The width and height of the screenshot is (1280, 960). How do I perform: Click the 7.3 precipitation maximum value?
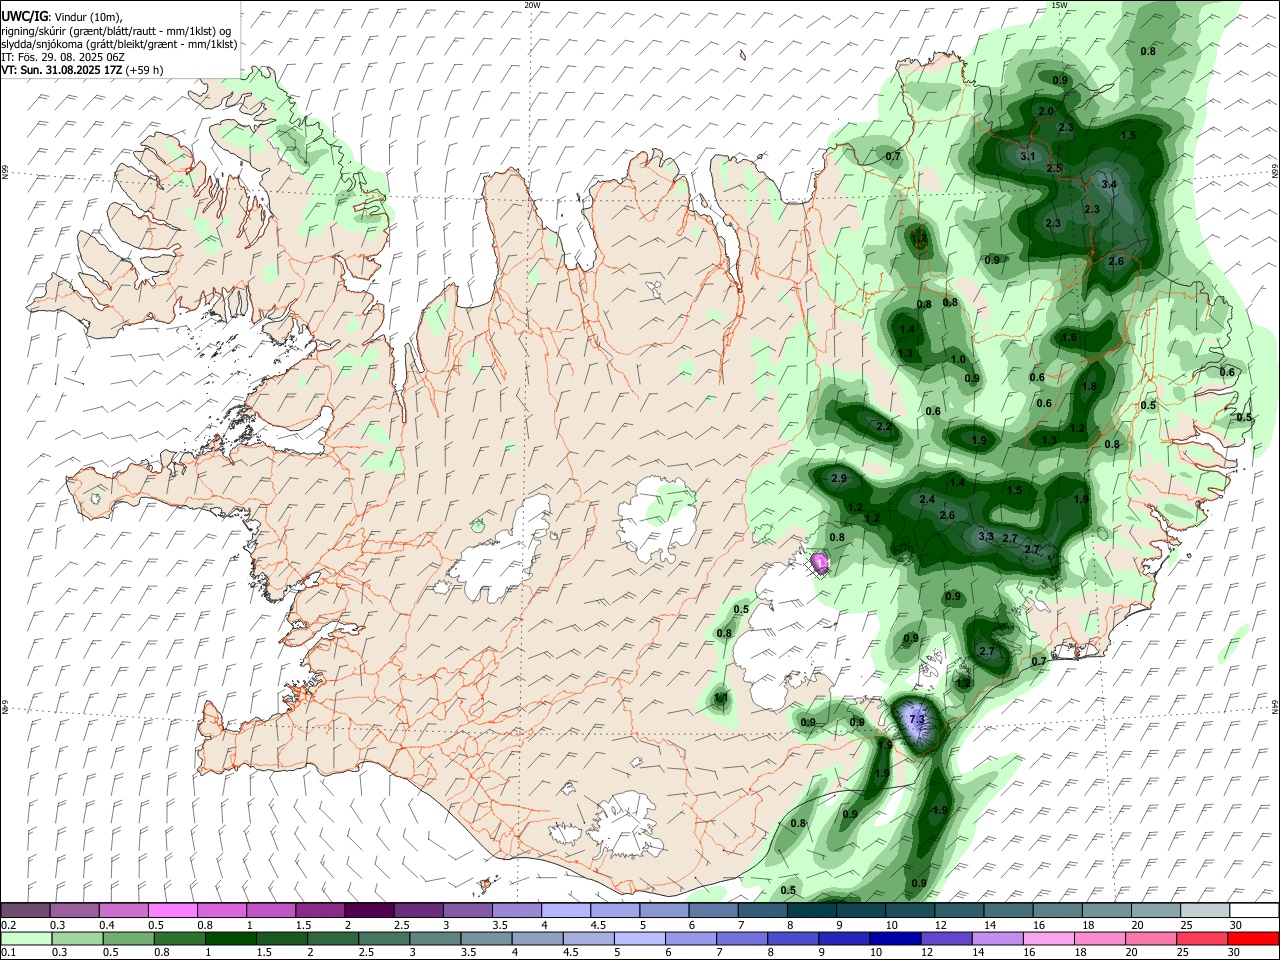916,719
